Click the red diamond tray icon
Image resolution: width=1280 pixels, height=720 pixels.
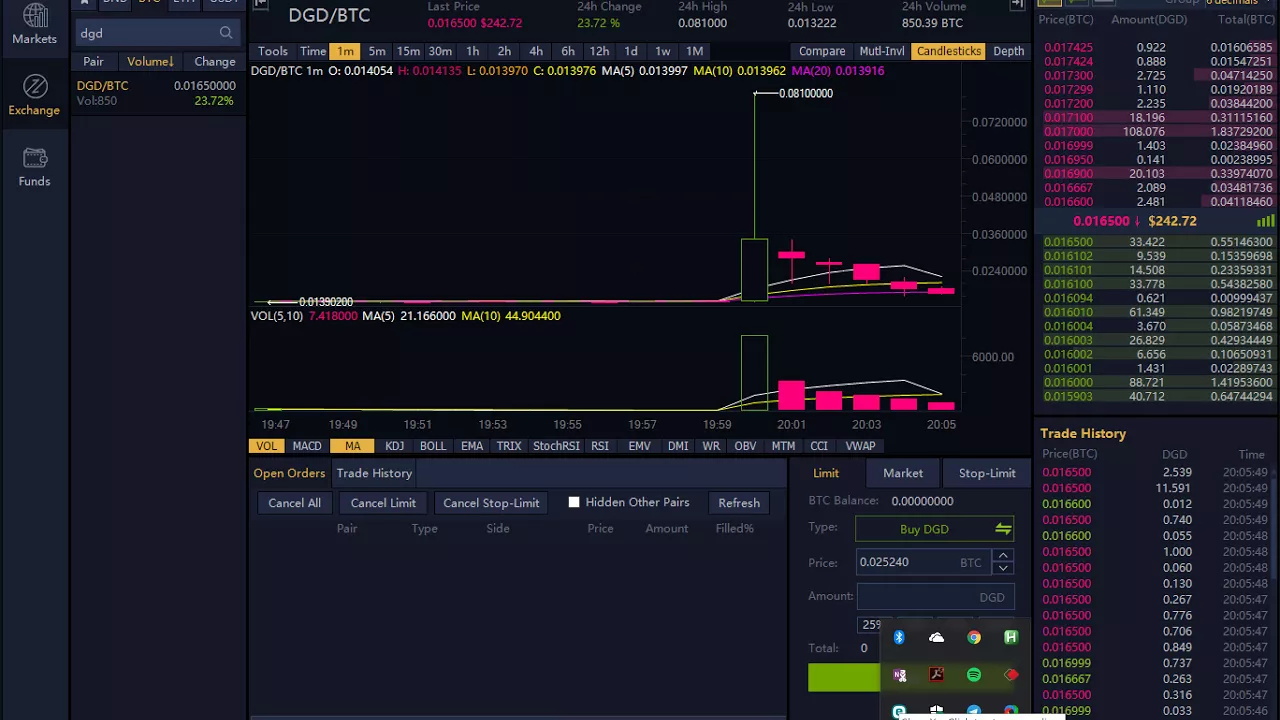coord(1011,675)
